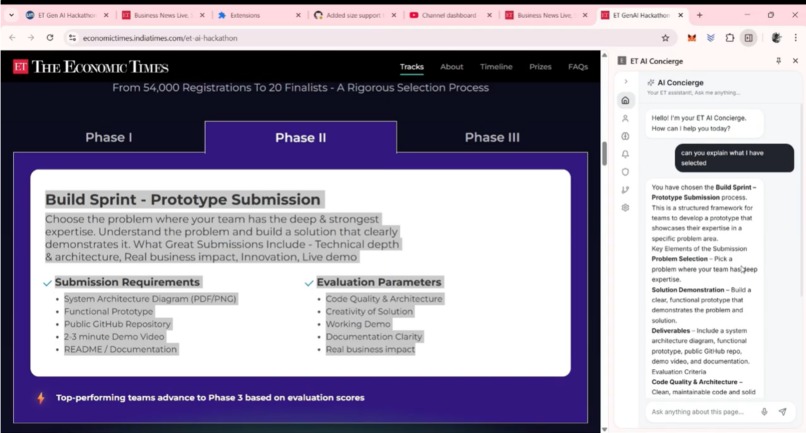
Task: Click the 'Submission Requirements' heading
Action: 127,282
